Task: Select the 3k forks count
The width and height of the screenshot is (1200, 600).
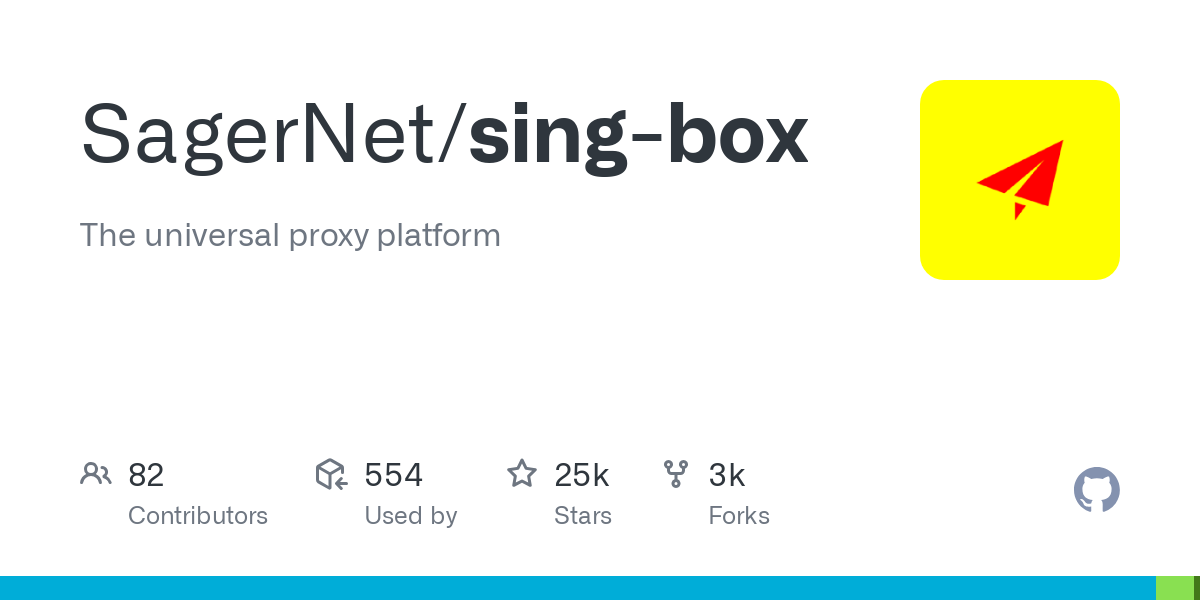Action: 727,475
